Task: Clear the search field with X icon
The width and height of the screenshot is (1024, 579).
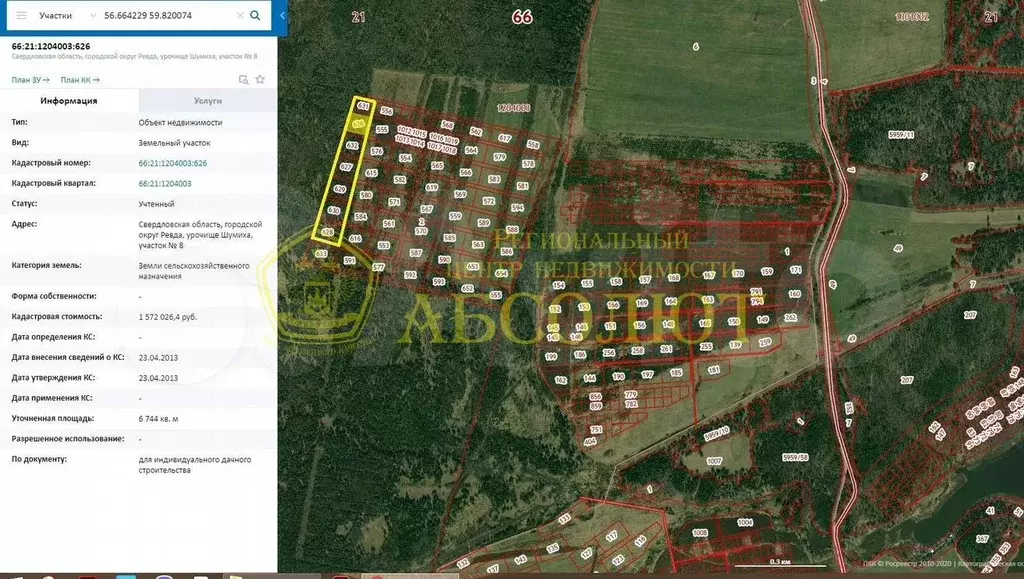Action: click(240, 15)
